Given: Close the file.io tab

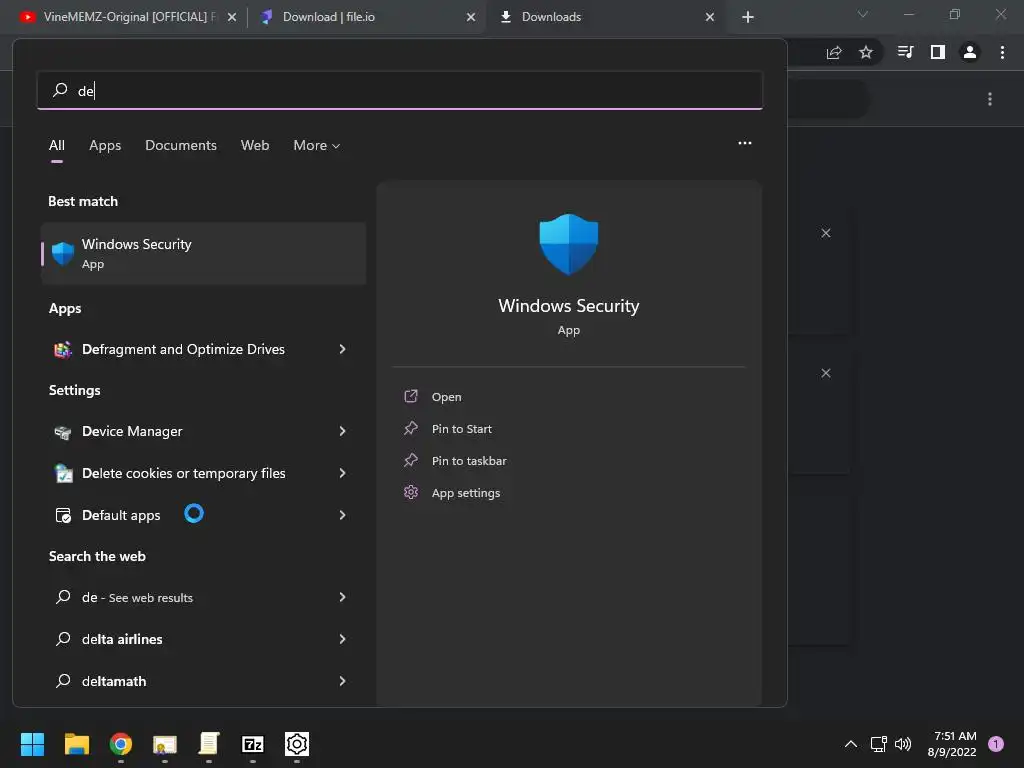Looking at the screenshot, I should (471, 17).
